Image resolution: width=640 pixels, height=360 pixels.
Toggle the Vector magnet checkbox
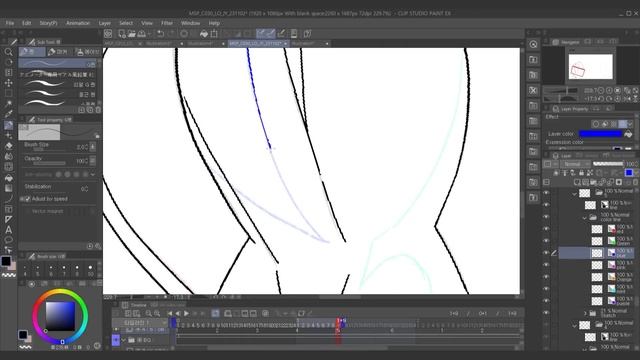click(28, 211)
